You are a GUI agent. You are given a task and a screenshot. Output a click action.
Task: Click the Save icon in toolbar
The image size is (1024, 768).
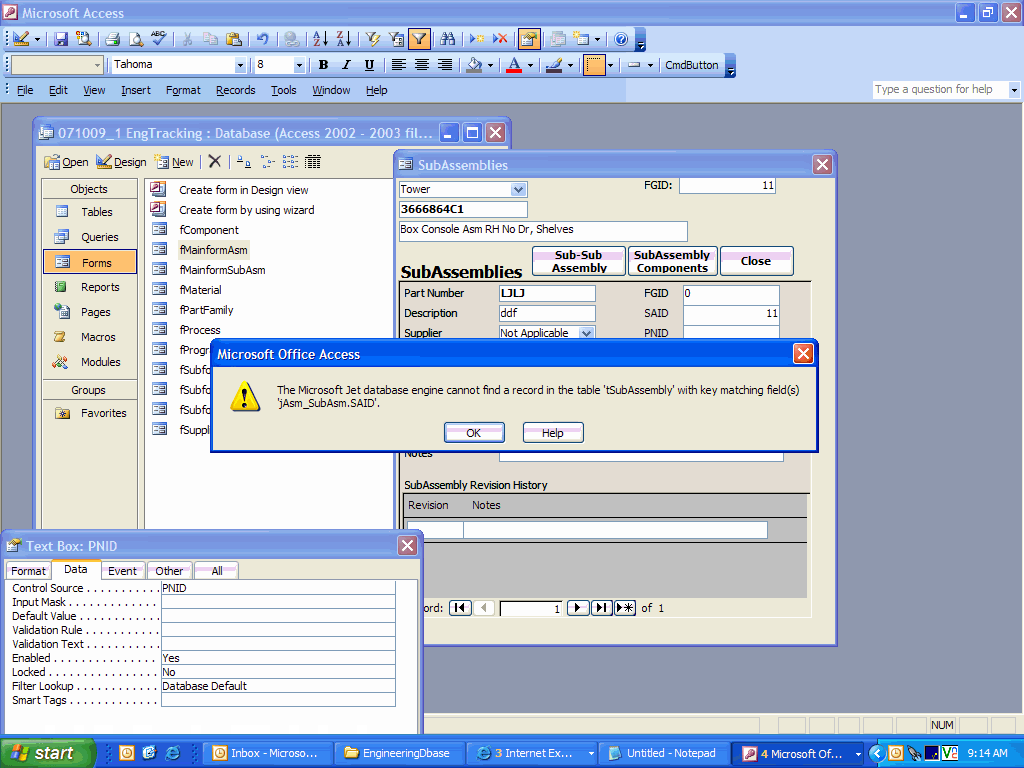click(x=61, y=39)
